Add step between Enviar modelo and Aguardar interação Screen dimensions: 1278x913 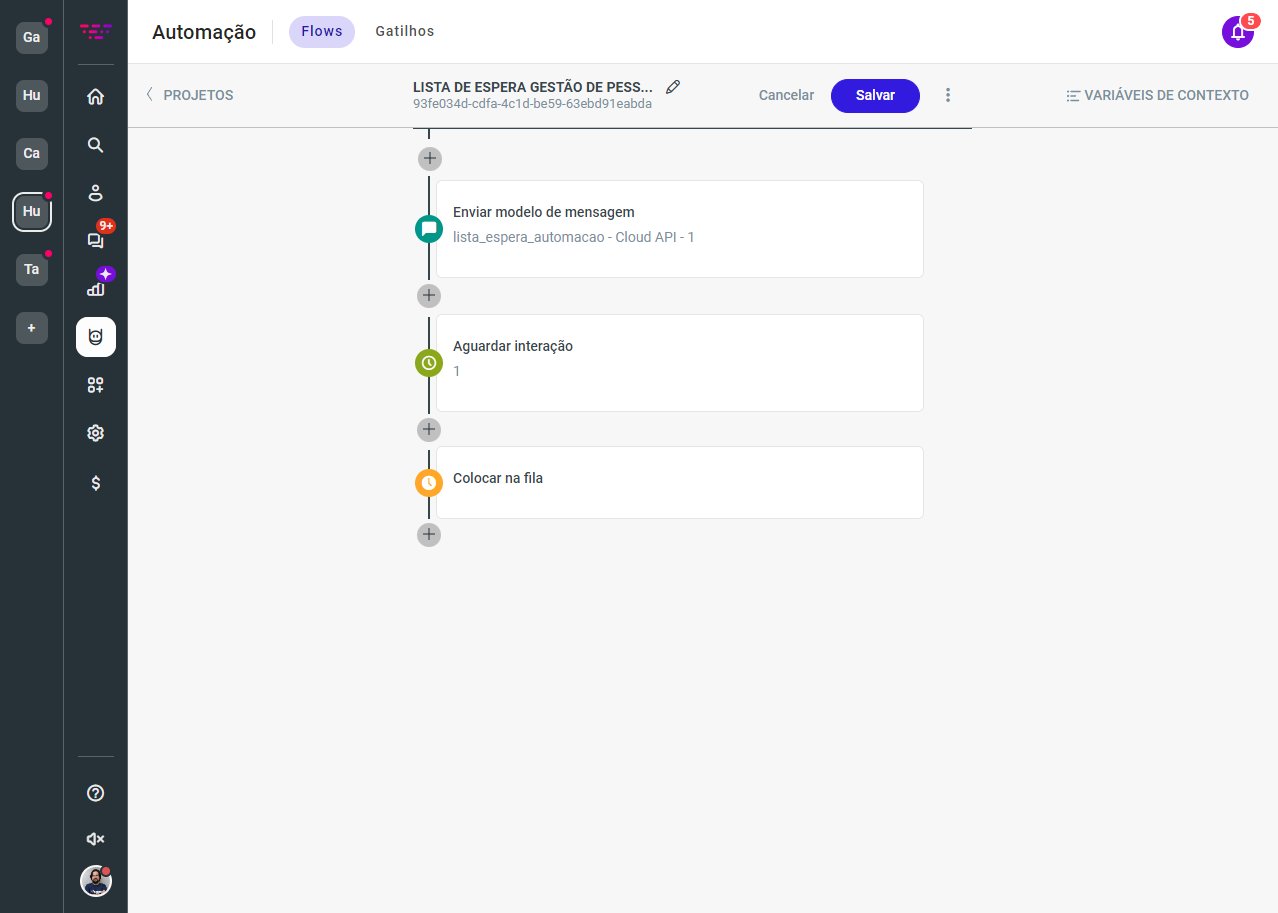[429, 296]
